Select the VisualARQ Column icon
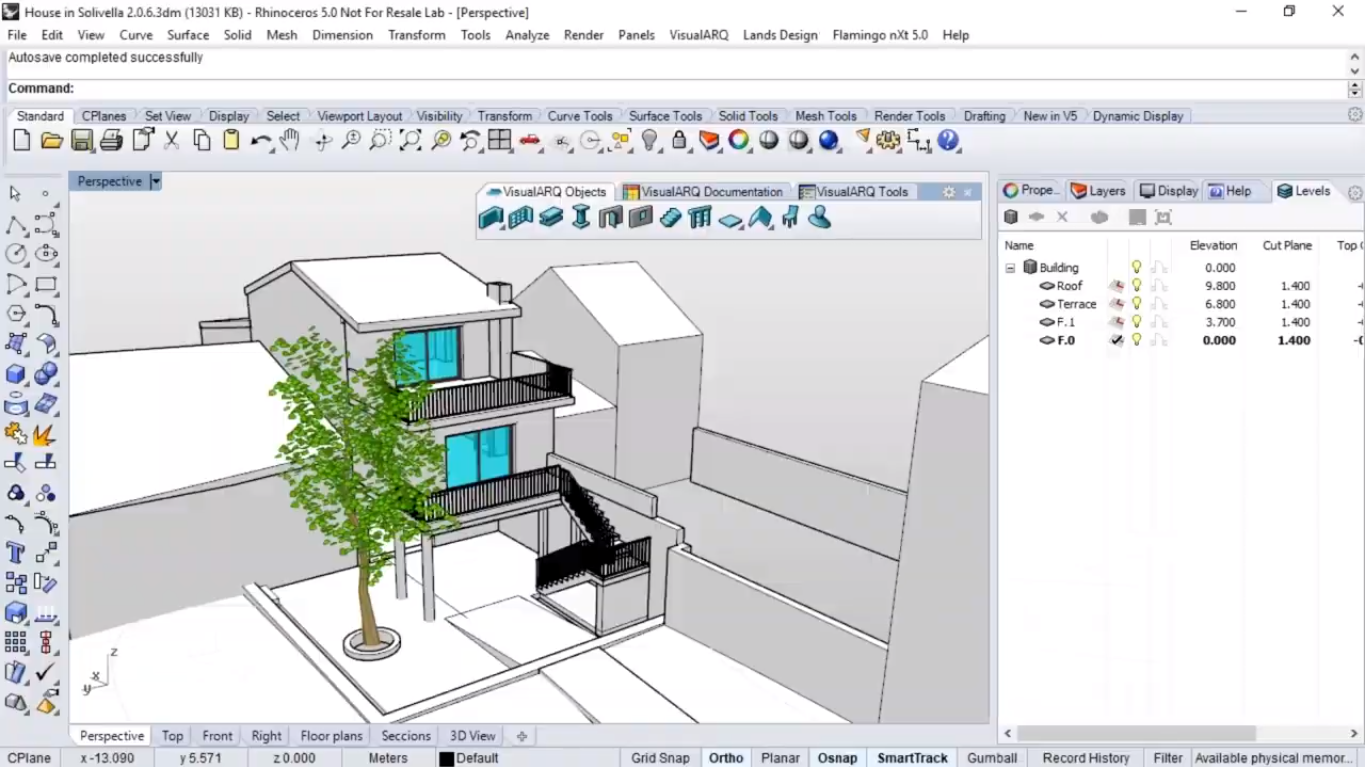The width and height of the screenshot is (1365, 767). [x=581, y=217]
